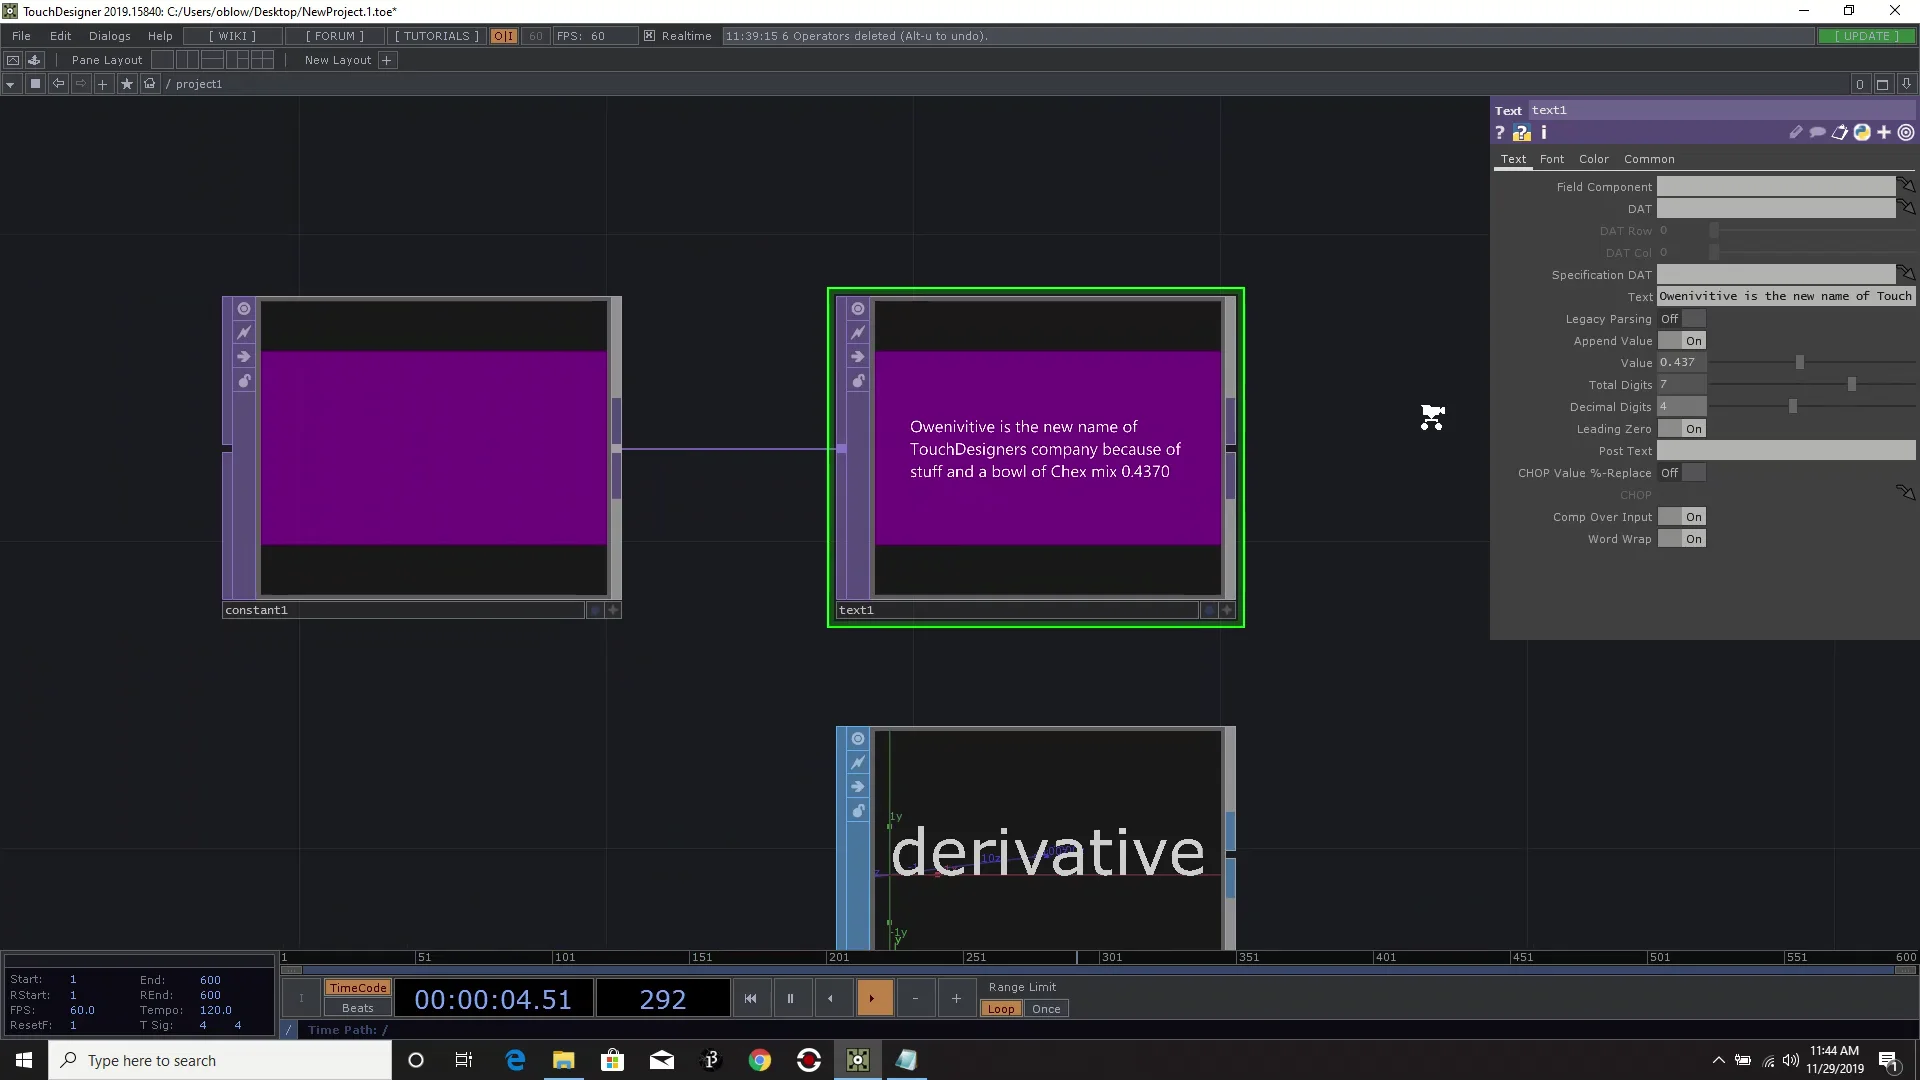Viewport: 1920px width, 1080px height.
Task: Open the pane layout dropdown at top left
Action: [10, 84]
